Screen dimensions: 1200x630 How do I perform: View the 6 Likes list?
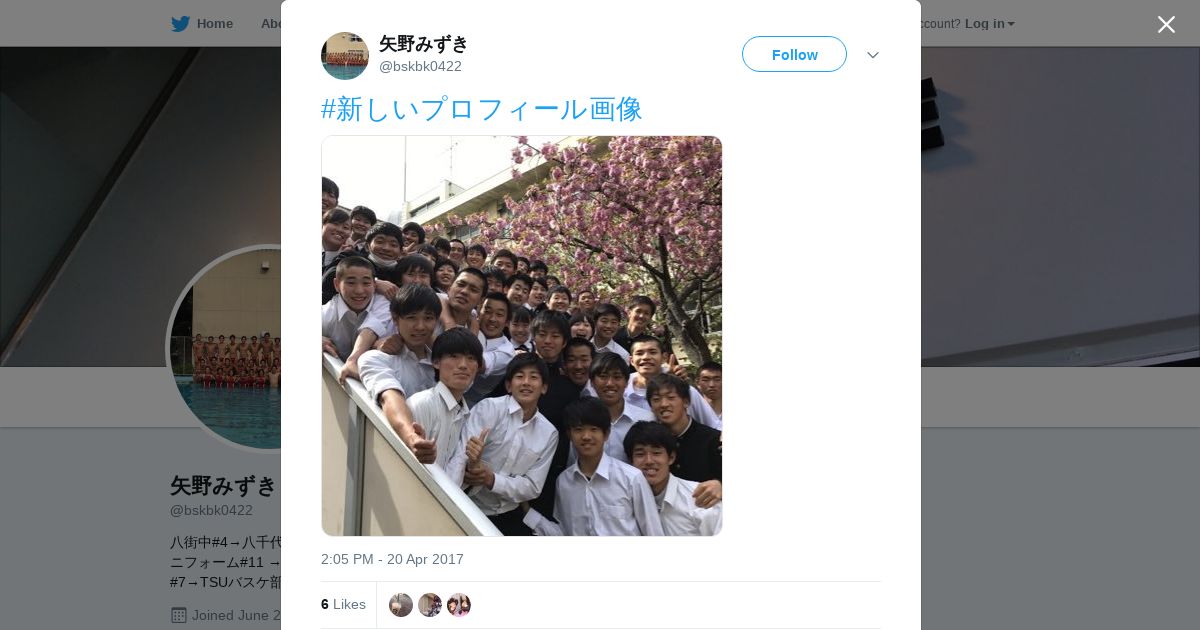pos(343,604)
